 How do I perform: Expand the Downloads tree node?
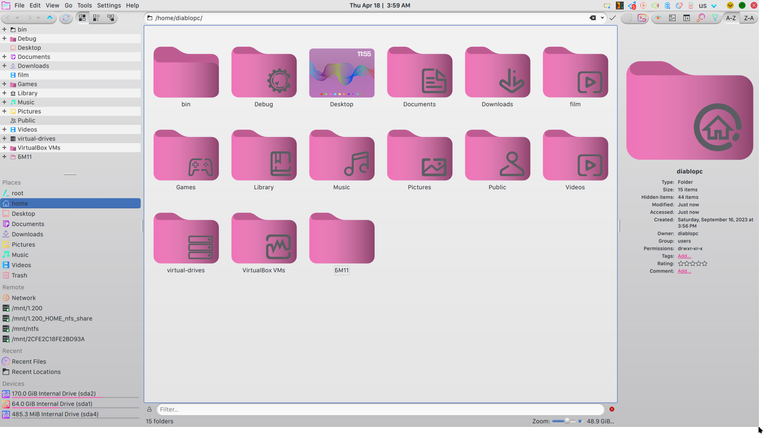coord(4,66)
